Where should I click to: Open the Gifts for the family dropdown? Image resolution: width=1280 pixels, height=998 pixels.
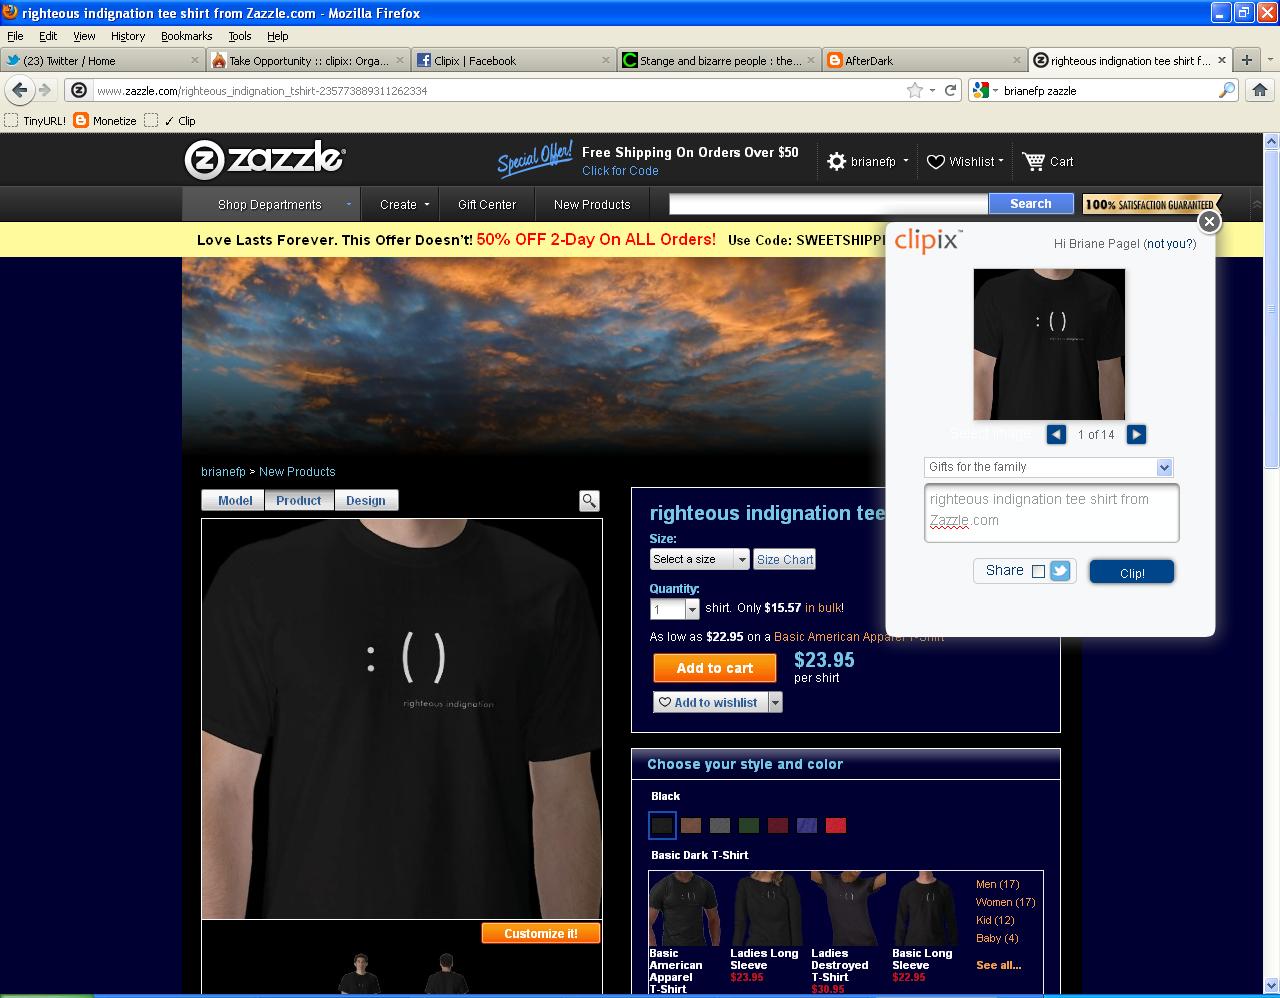pos(1048,467)
